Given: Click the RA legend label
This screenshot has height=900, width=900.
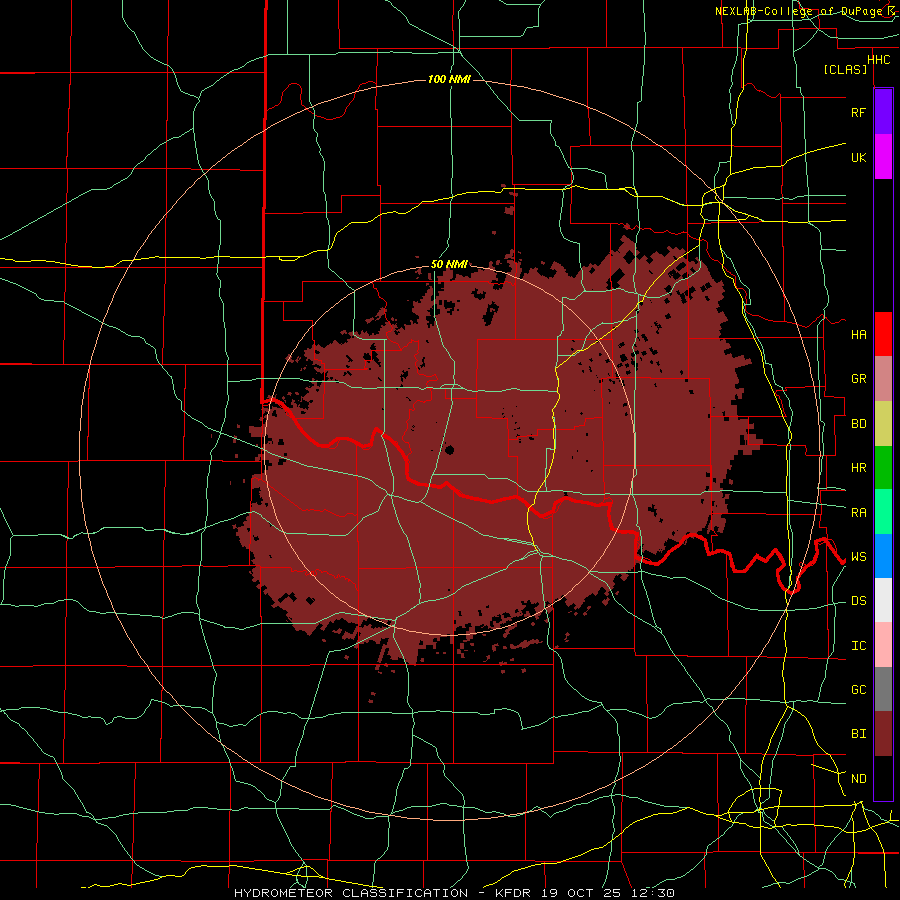Looking at the screenshot, I should (858, 513).
